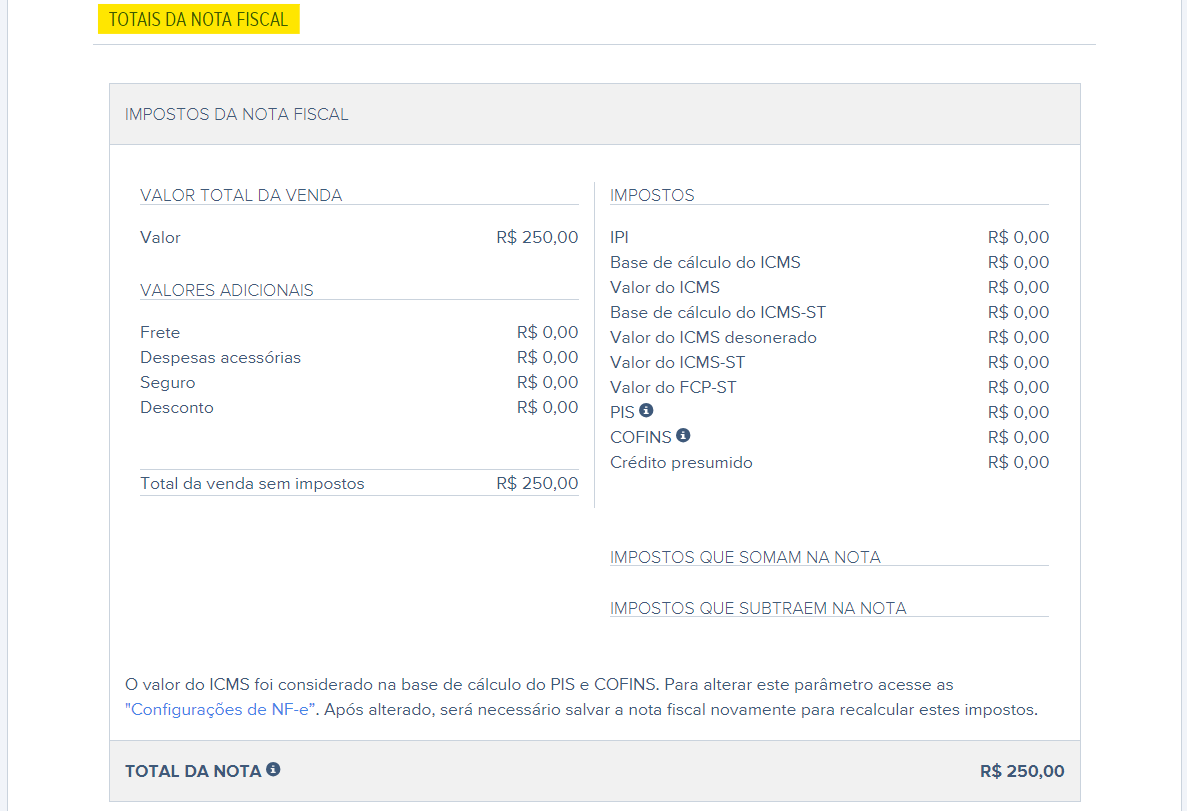Click the TOTAIS DA NOTA FISCAL heading
The height and width of the screenshot is (811, 1187).
click(198, 20)
